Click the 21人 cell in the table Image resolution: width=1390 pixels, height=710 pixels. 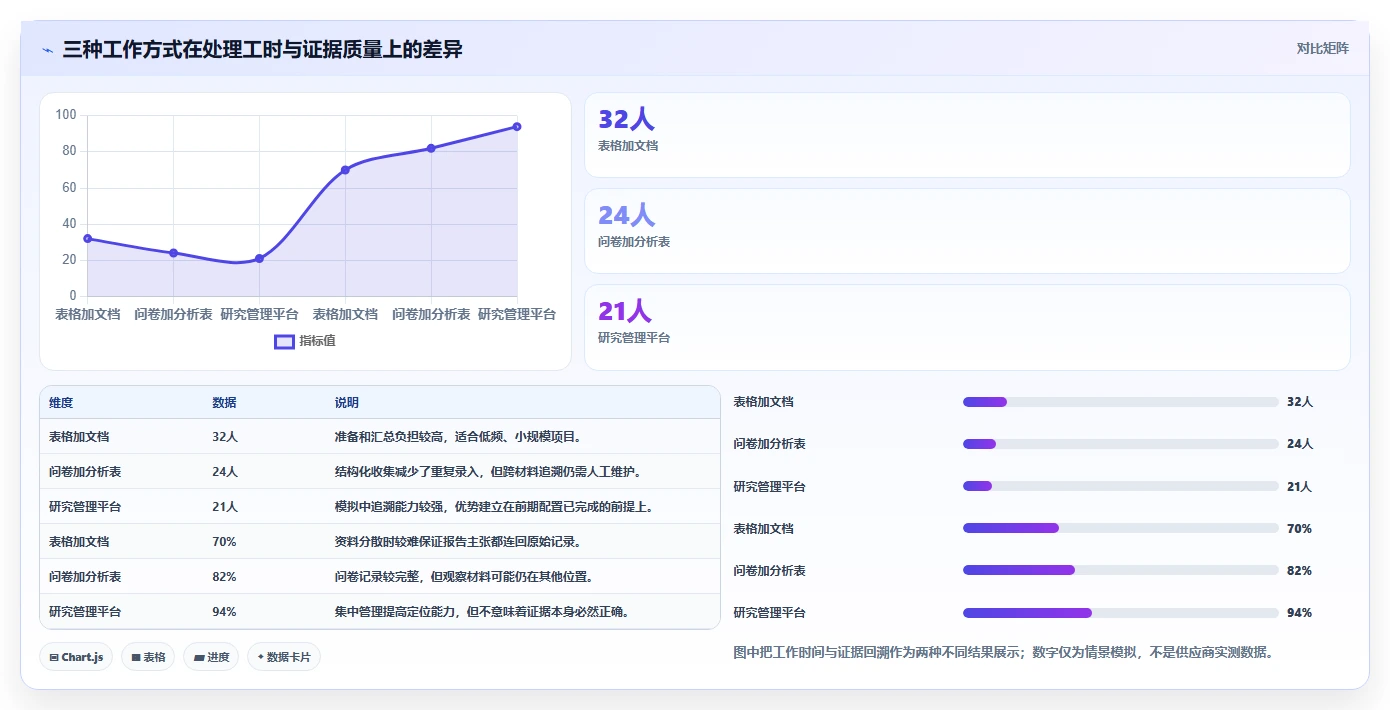pos(224,507)
